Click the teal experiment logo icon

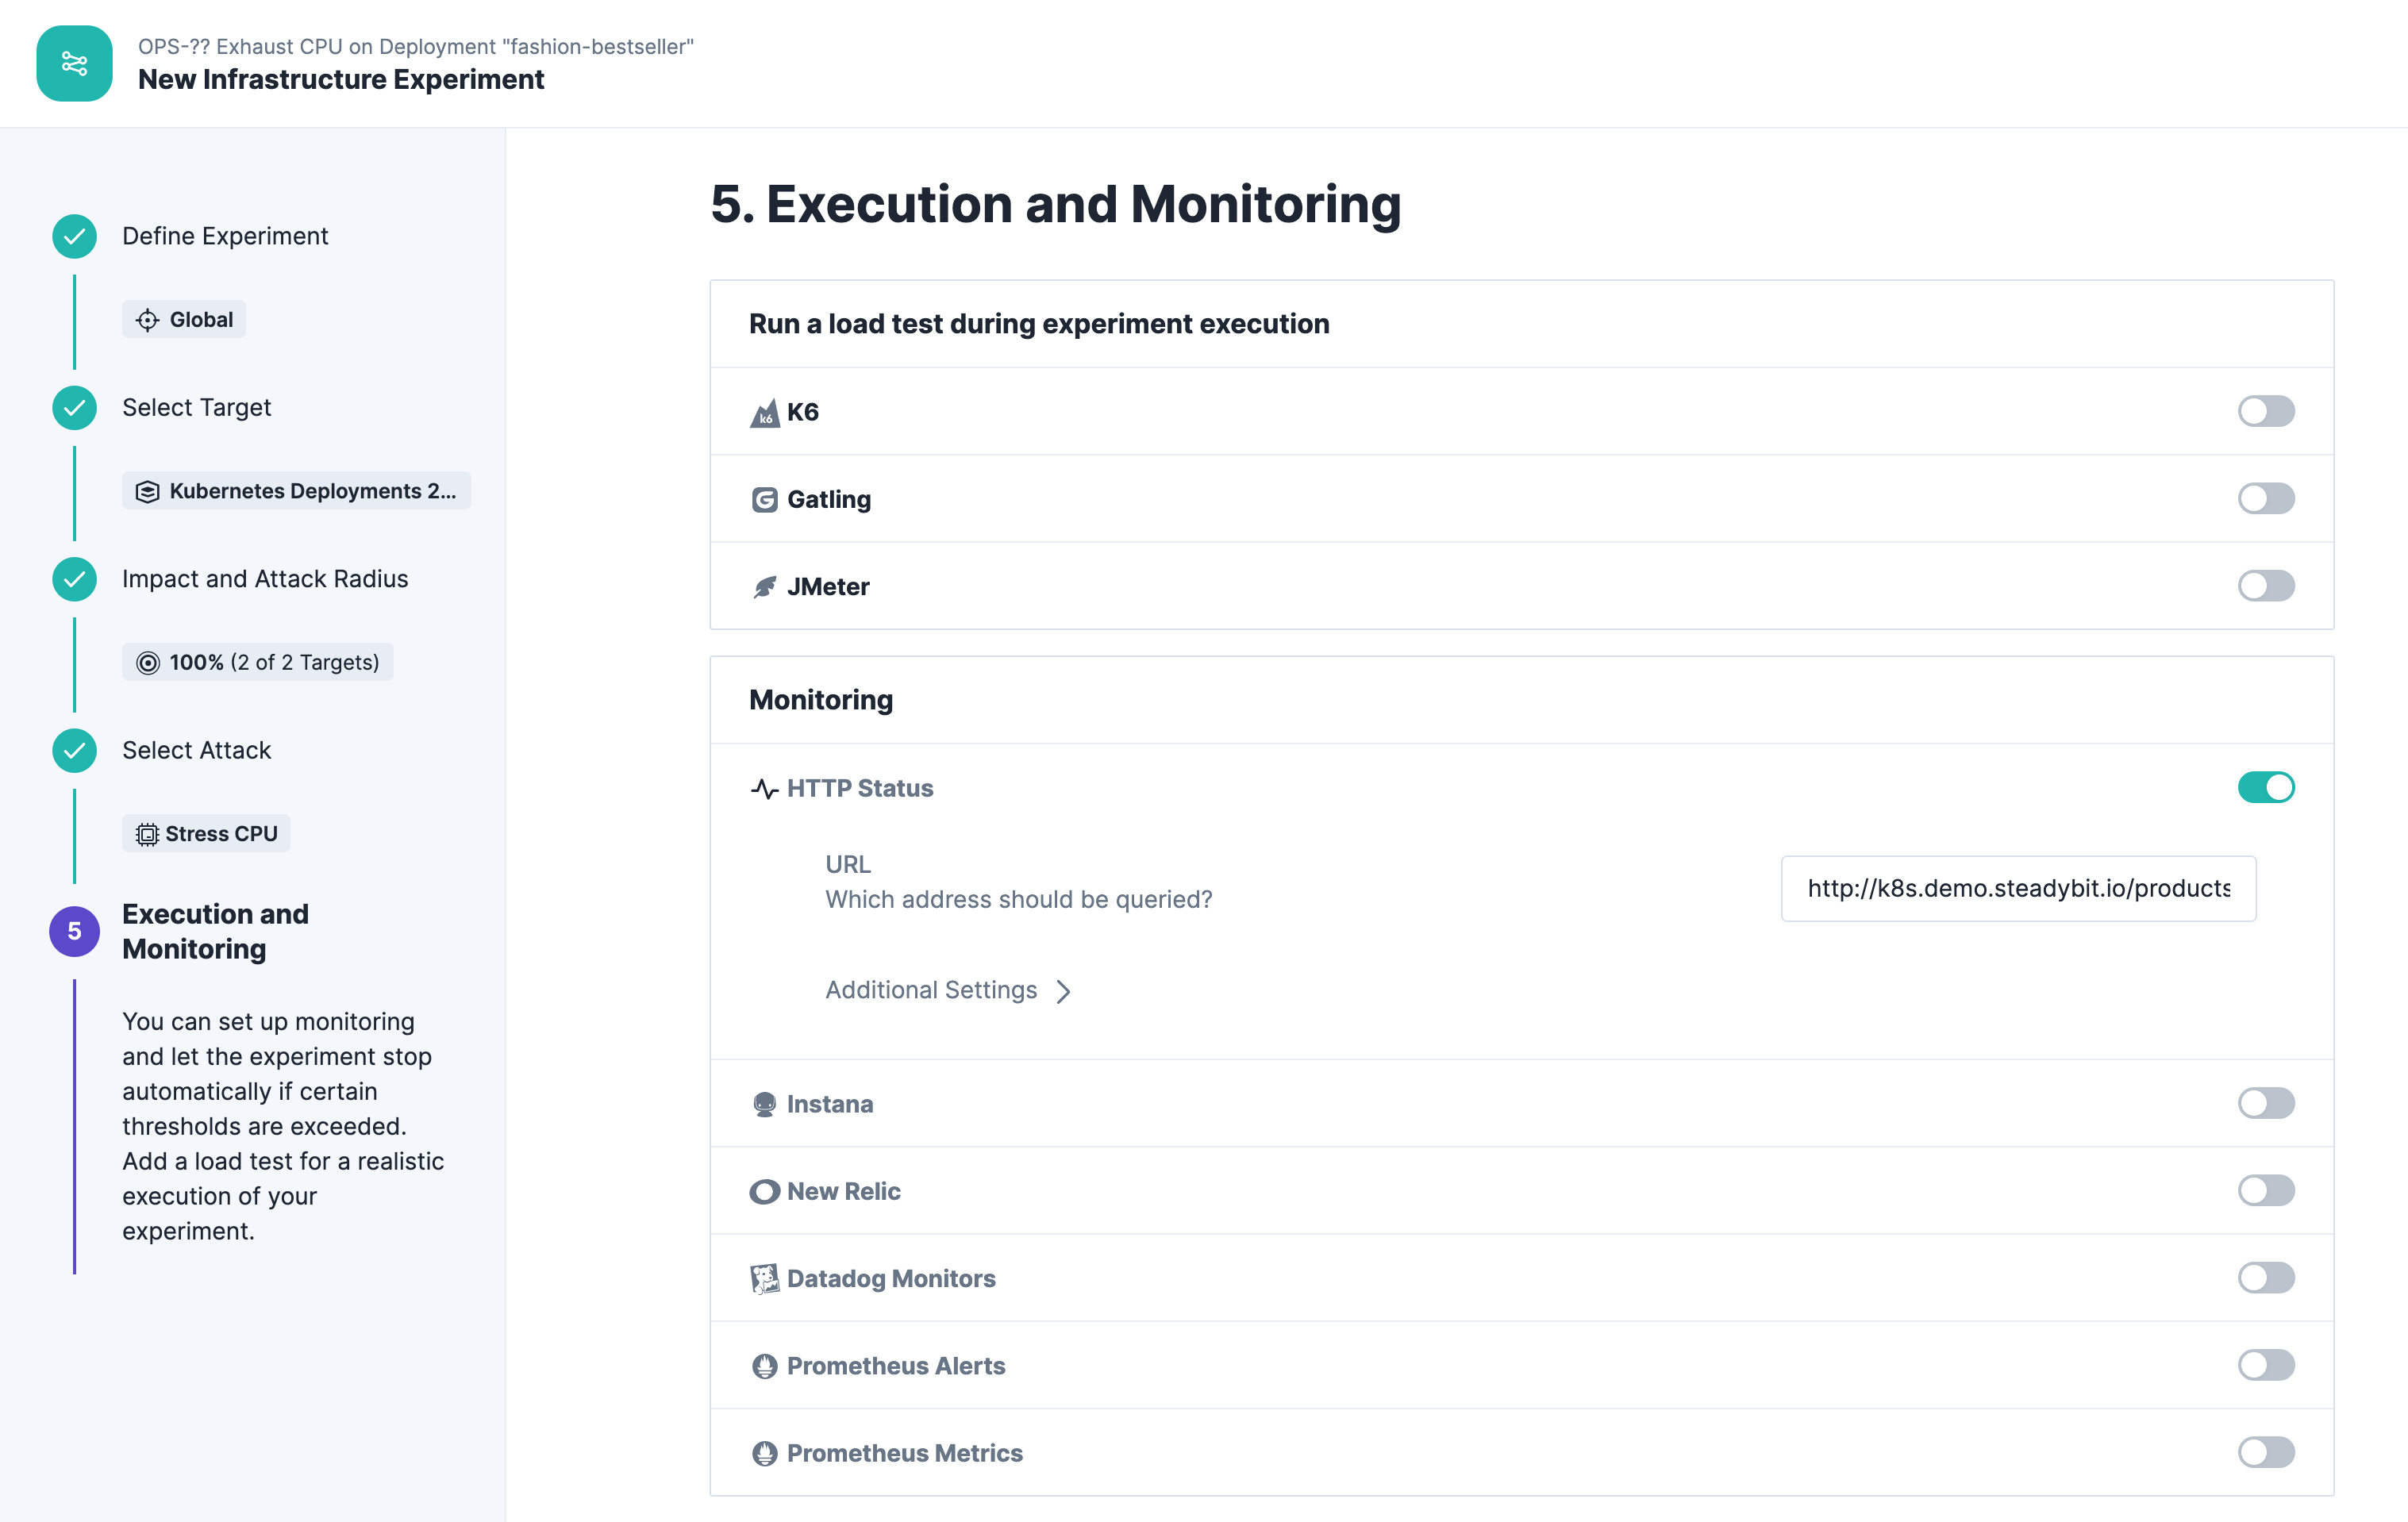(74, 63)
